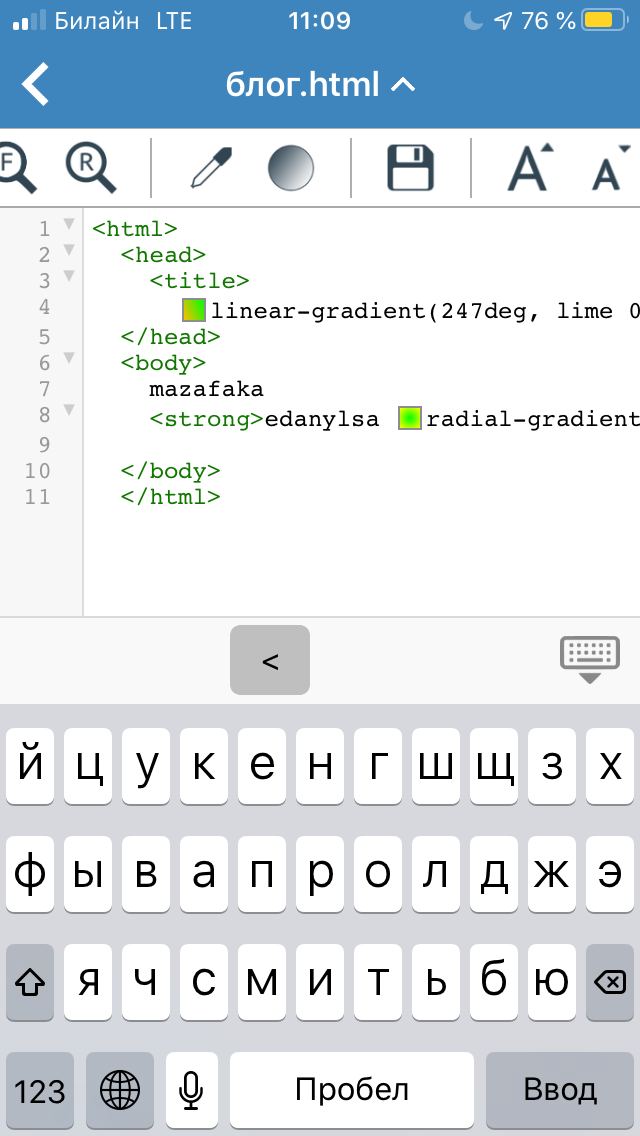Tap the radial-gradient color swatch on line 8
Image resolution: width=640 pixels, height=1136 pixels.
(x=410, y=418)
